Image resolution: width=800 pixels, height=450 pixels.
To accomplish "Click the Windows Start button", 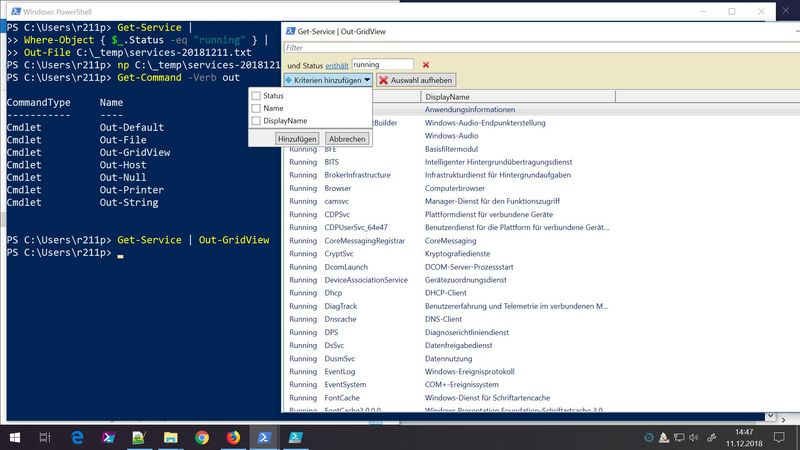I will pyautogui.click(x=14, y=437).
